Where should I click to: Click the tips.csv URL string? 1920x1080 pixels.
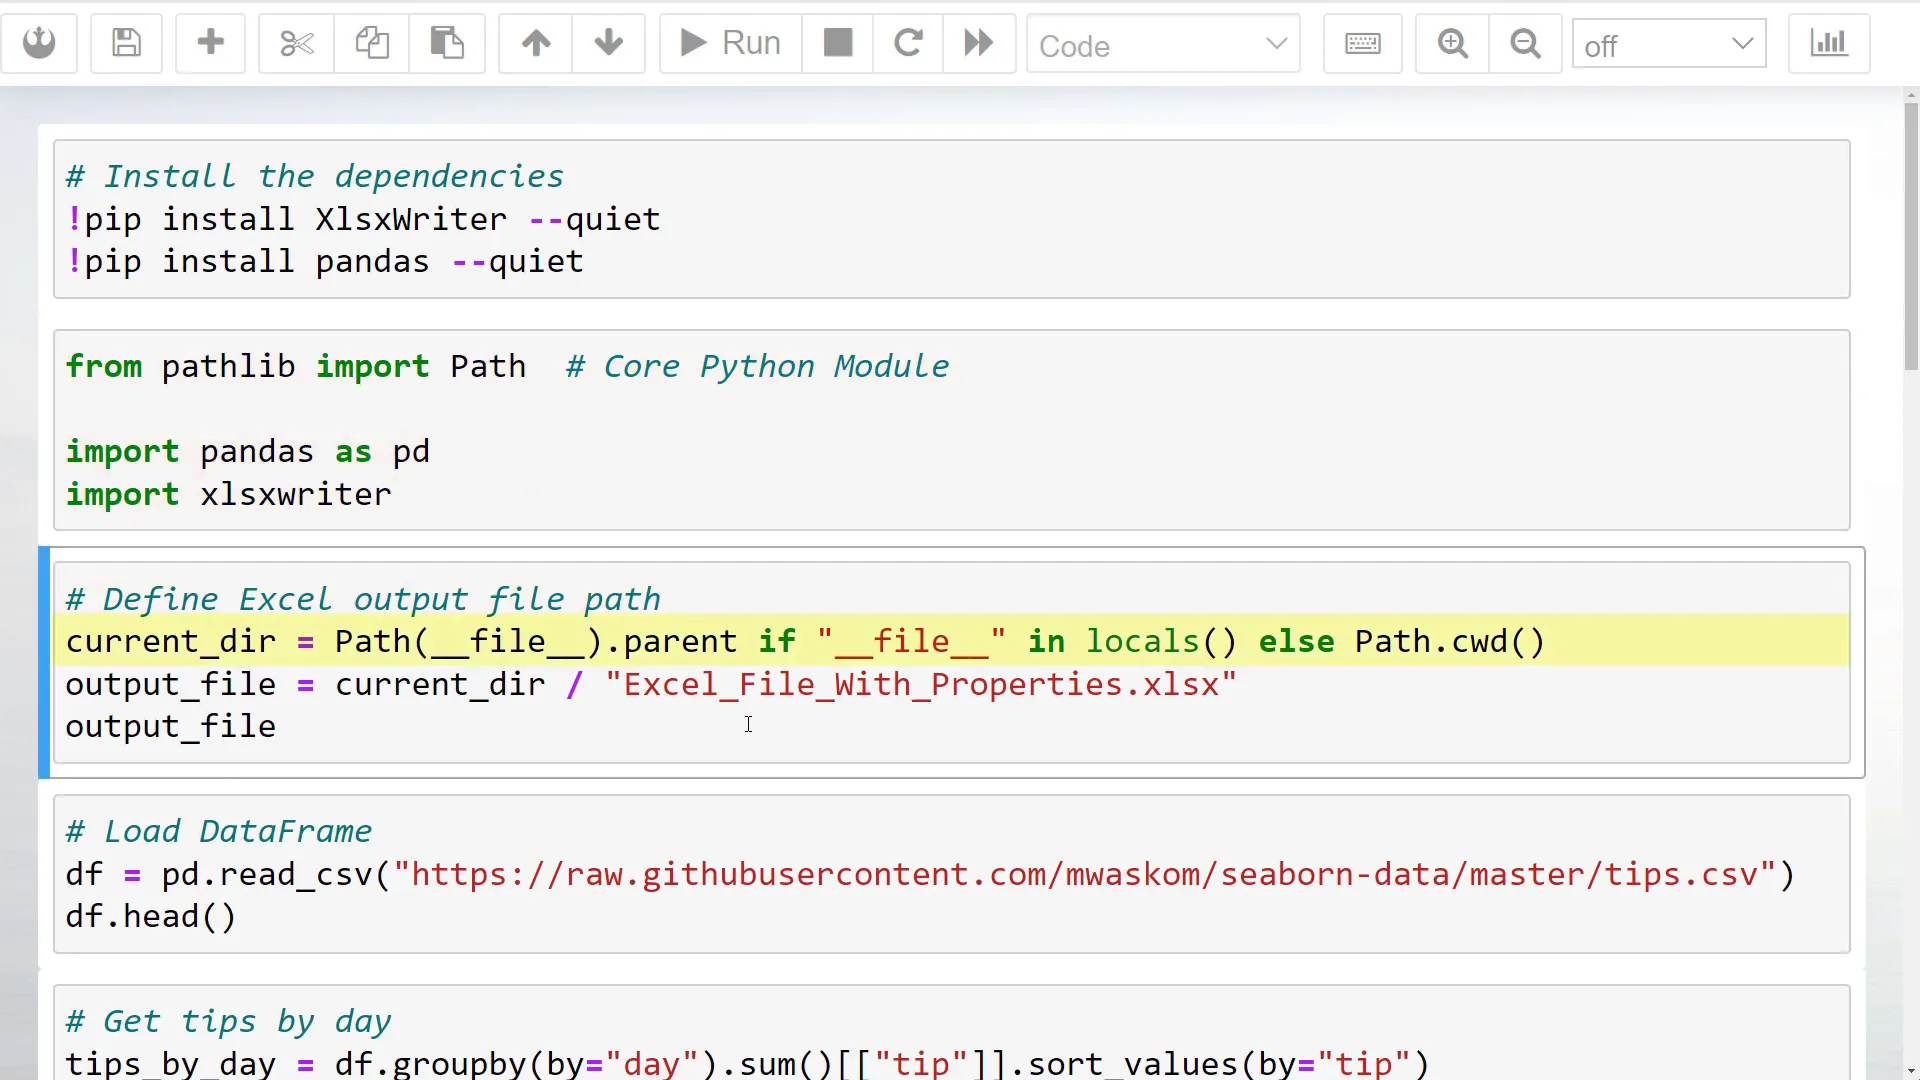[1085, 874]
